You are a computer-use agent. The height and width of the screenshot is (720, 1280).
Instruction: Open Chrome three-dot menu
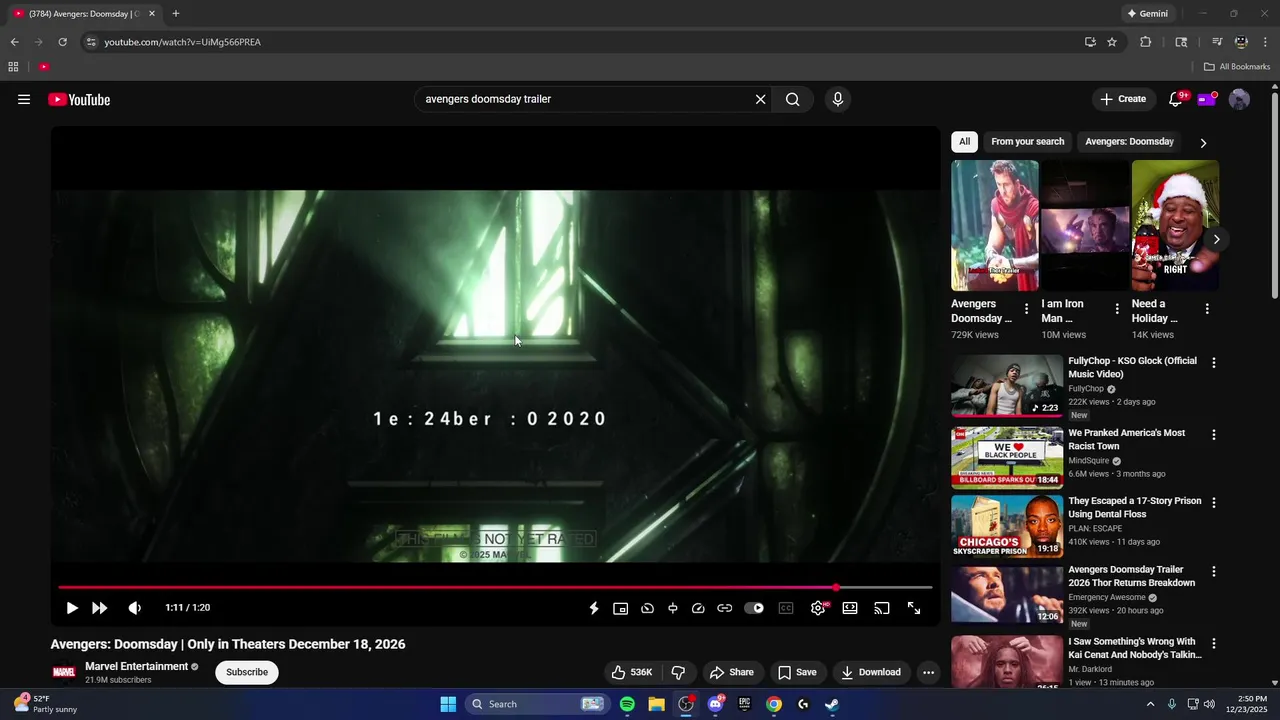(1265, 42)
